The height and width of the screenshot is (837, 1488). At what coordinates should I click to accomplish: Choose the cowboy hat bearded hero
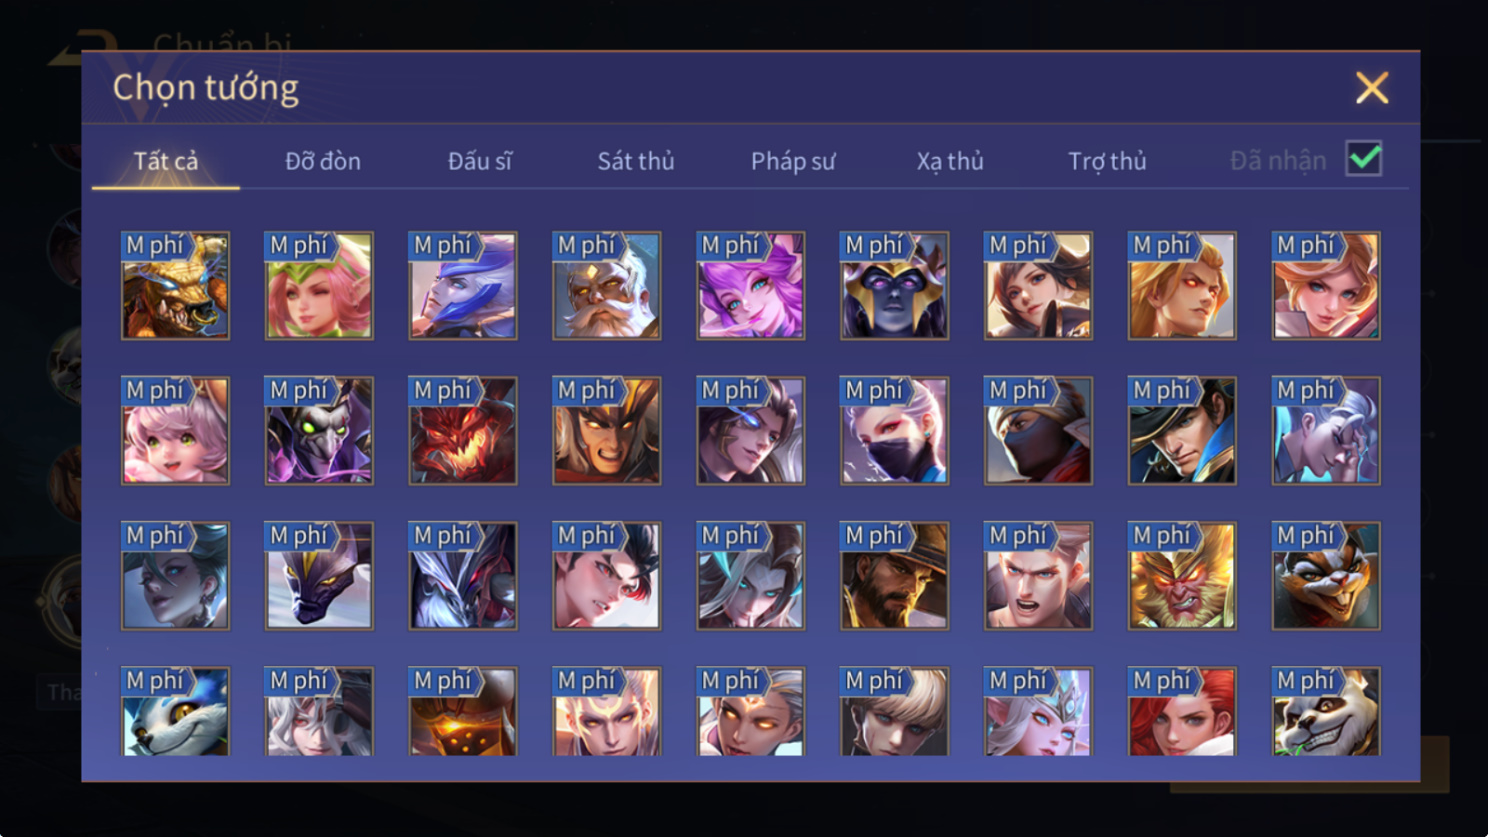[894, 576]
